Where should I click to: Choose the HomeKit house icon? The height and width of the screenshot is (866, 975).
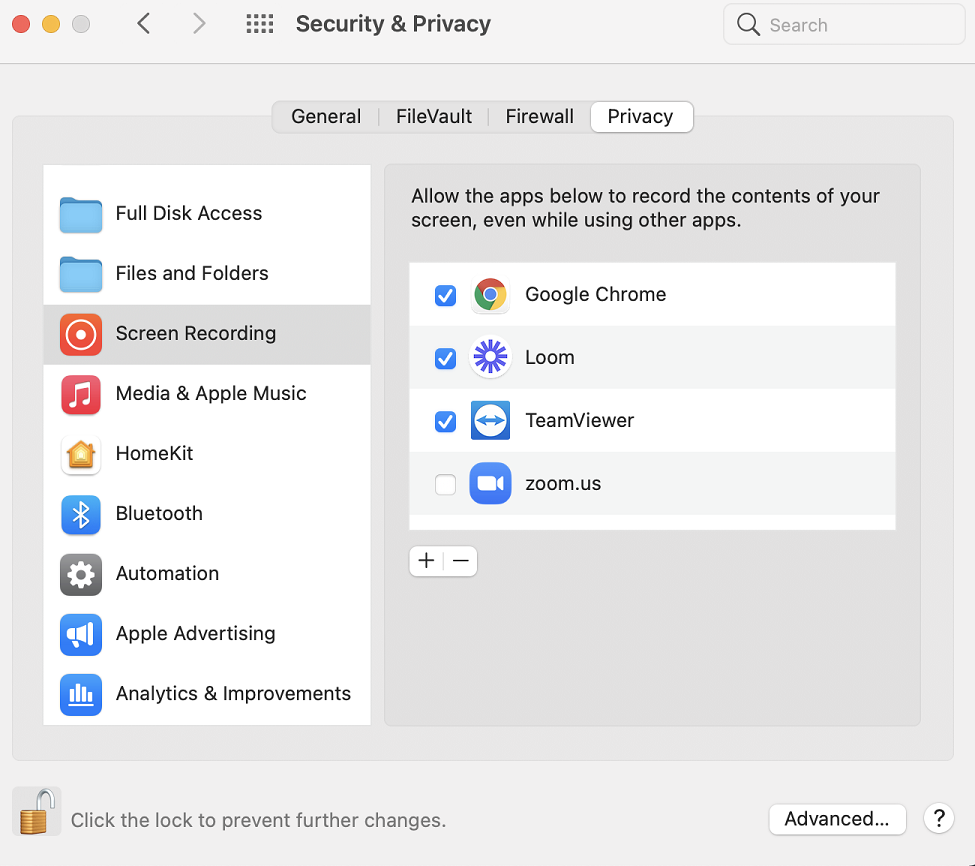(x=81, y=454)
